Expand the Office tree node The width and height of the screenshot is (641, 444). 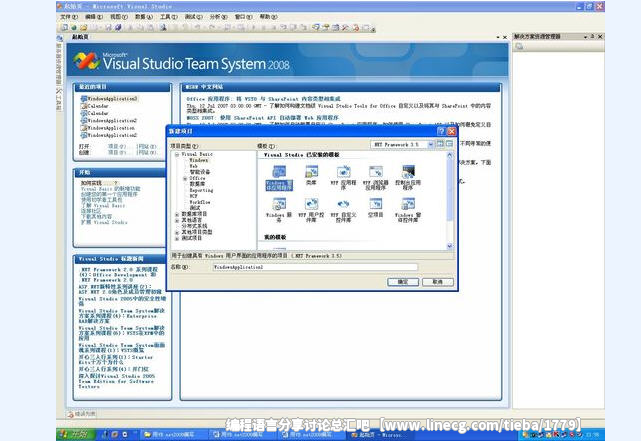pos(185,179)
